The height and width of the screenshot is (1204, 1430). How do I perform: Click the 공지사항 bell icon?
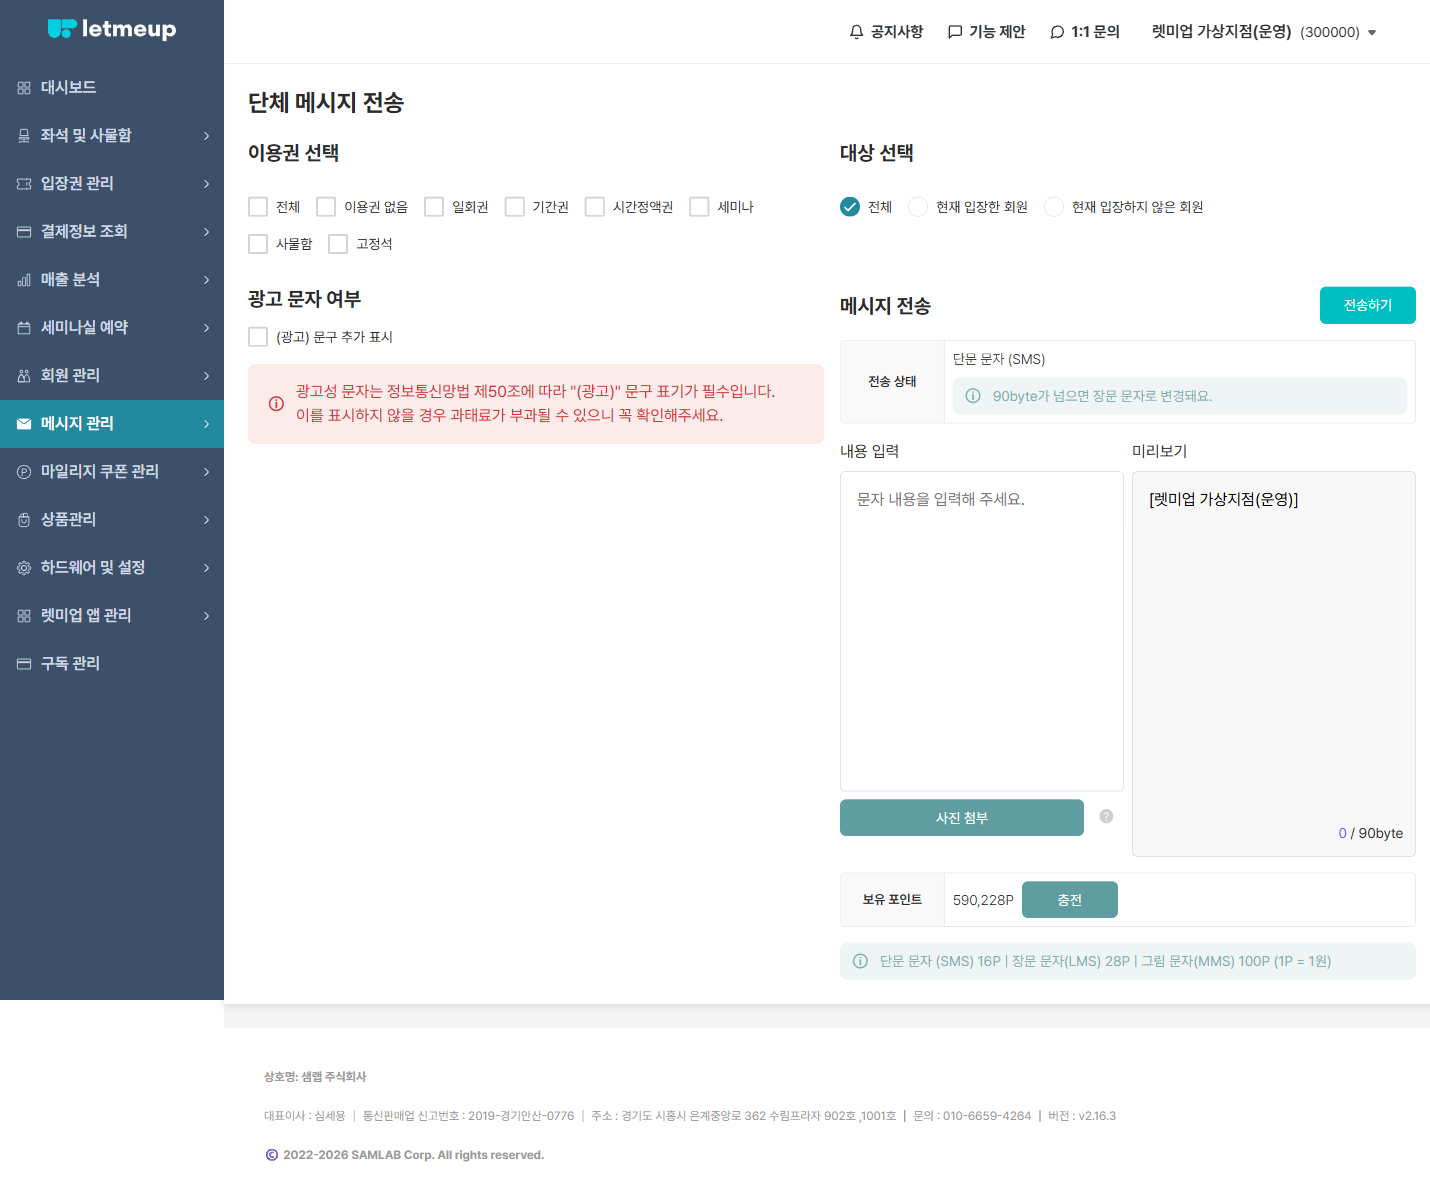(x=856, y=32)
